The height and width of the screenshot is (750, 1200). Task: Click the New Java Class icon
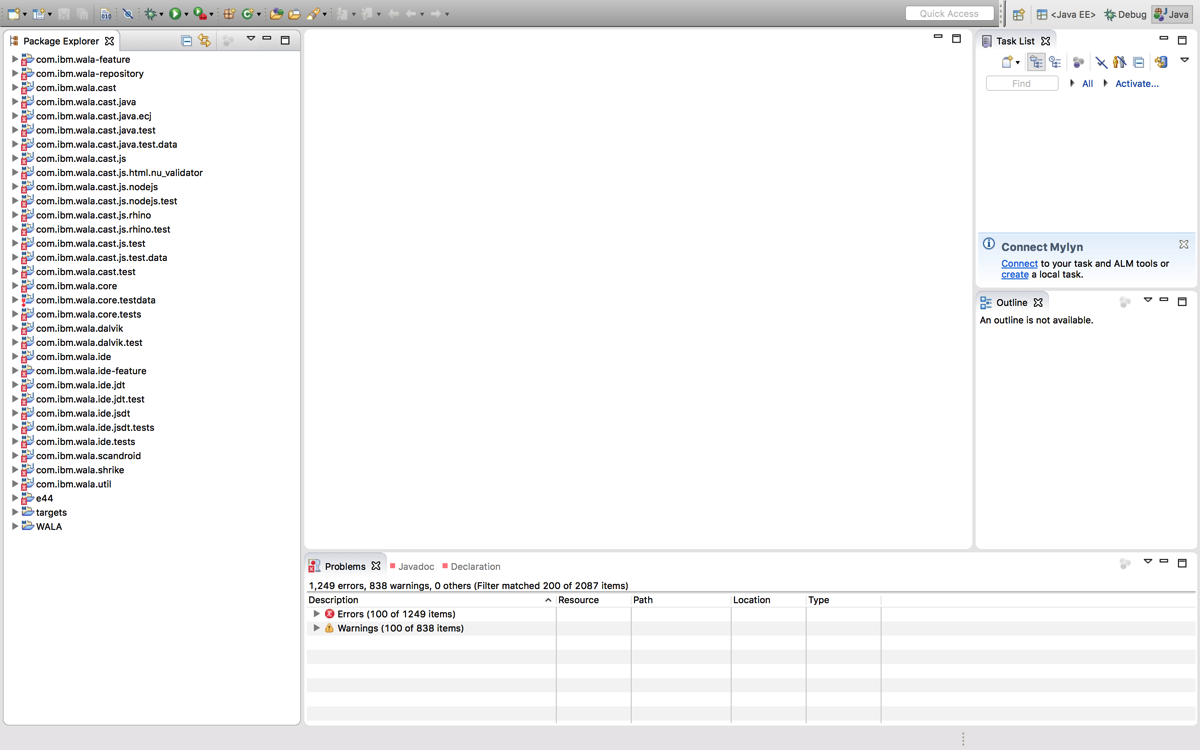click(x=247, y=14)
